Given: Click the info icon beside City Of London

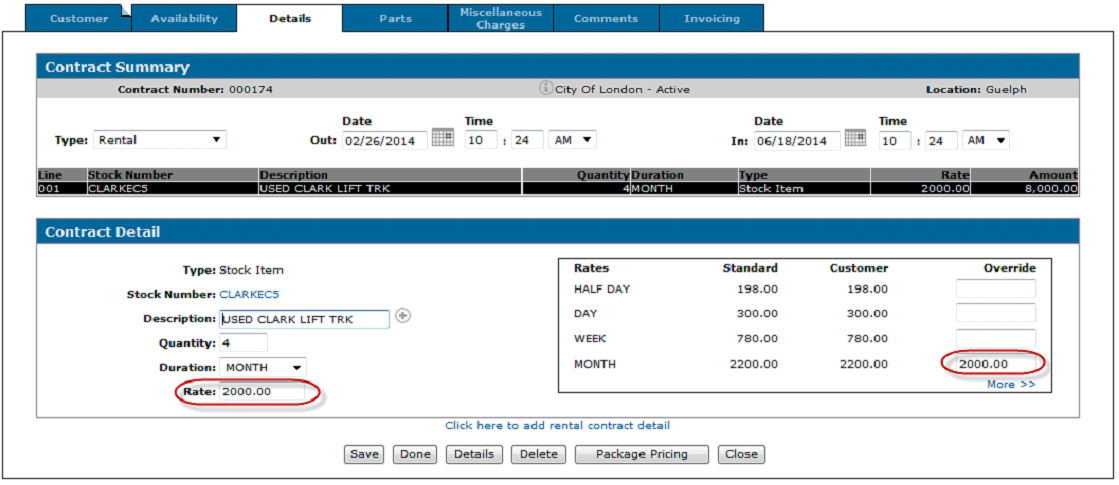Looking at the screenshot, I should pyautogui.click(x=546, y=88).
